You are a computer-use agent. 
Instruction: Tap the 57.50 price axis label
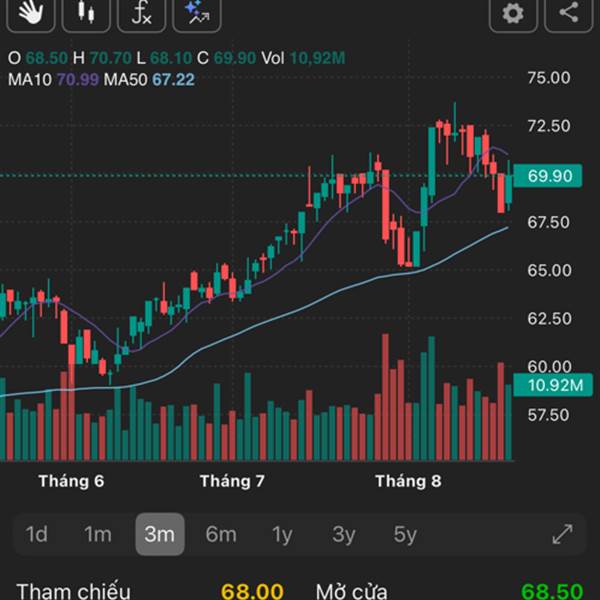[549, 415]
